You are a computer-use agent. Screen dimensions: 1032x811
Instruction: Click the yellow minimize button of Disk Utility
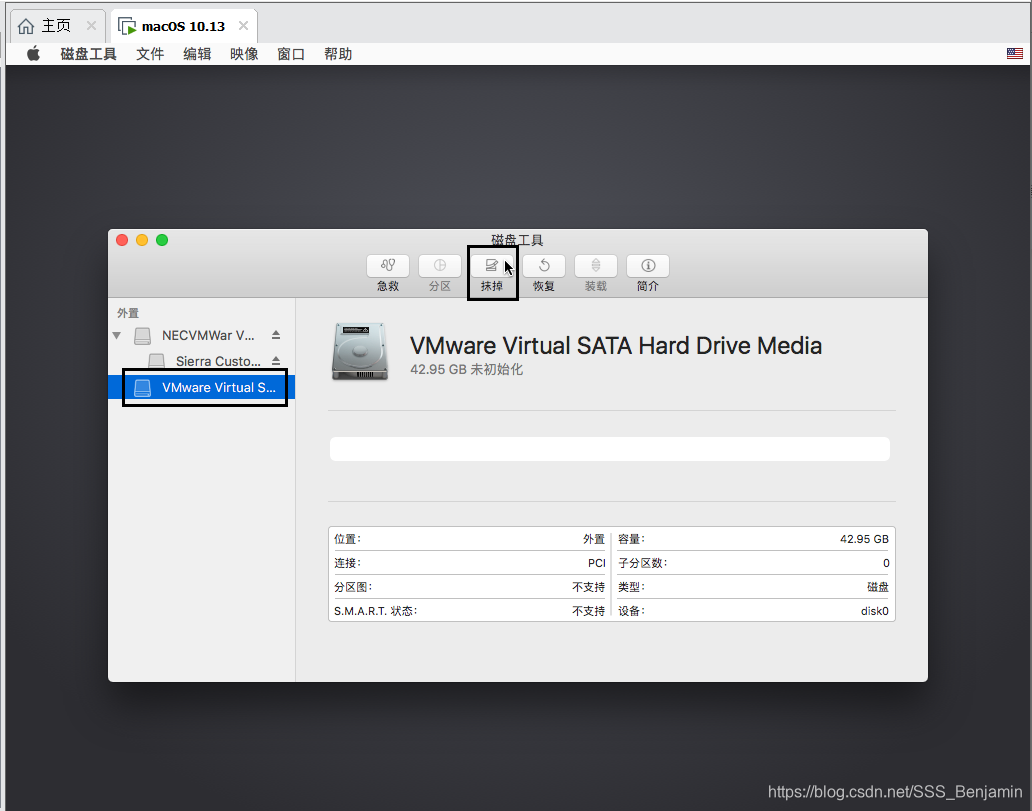point(142,240)
